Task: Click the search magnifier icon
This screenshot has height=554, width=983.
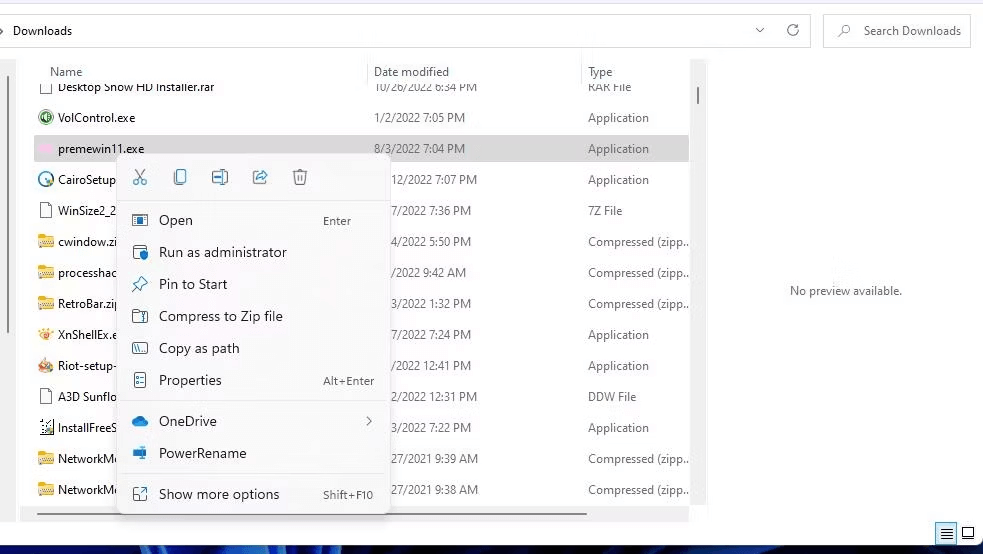Action: tap(844, 30)
